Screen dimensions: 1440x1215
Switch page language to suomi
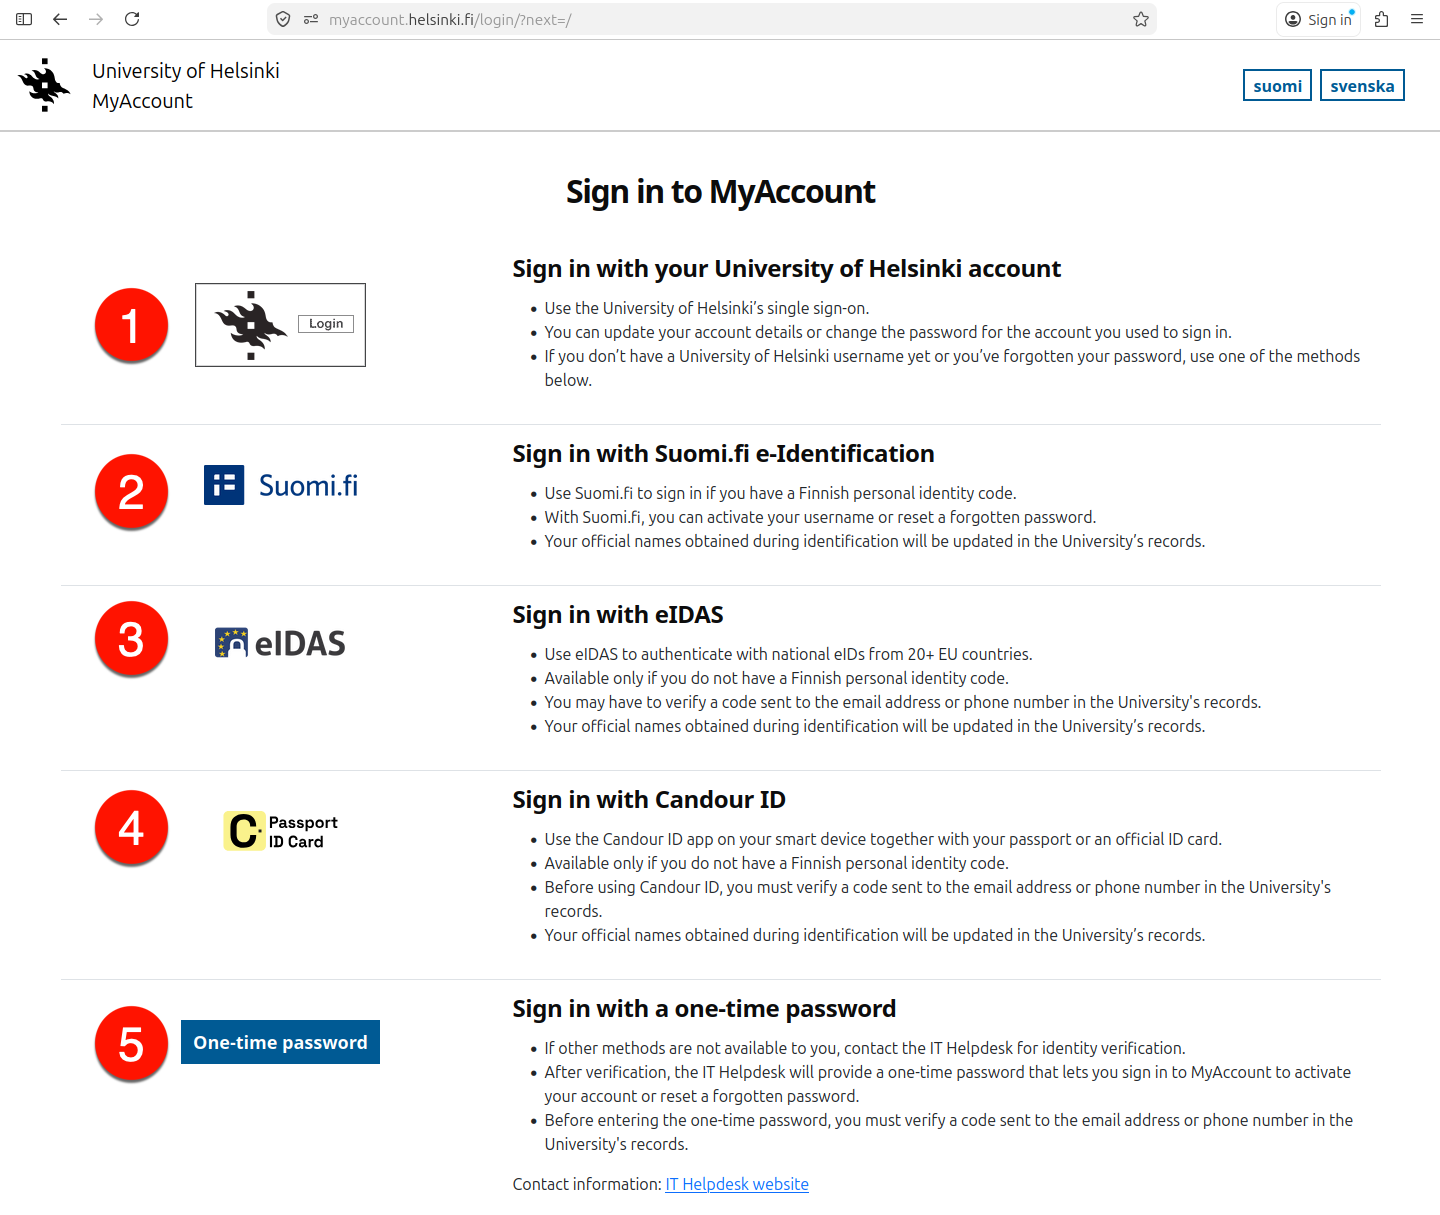(1277, 86)
